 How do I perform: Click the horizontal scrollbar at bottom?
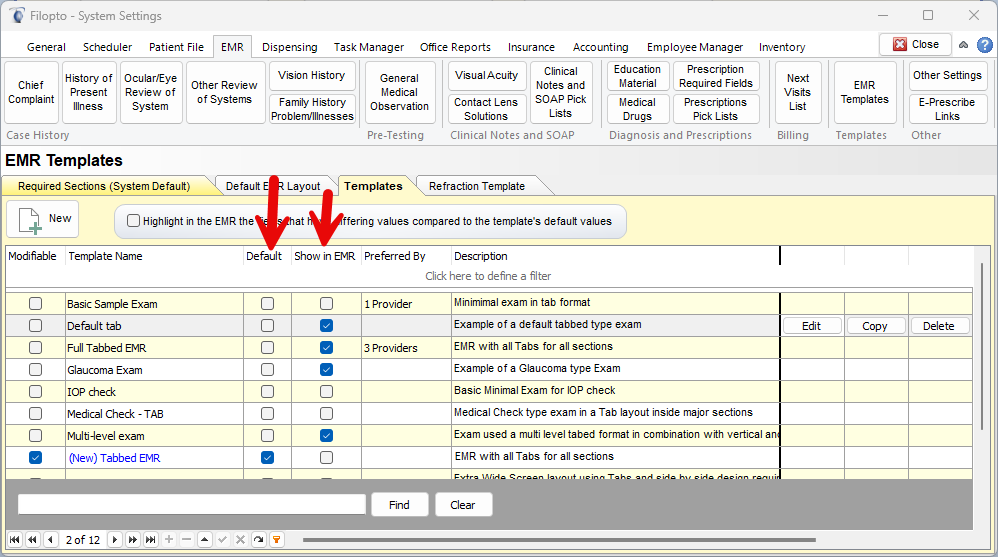click(x=559, y=540)
